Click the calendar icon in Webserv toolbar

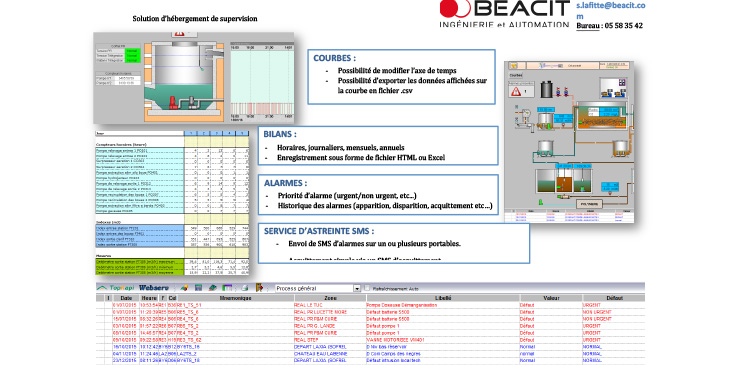coord(227,288)
